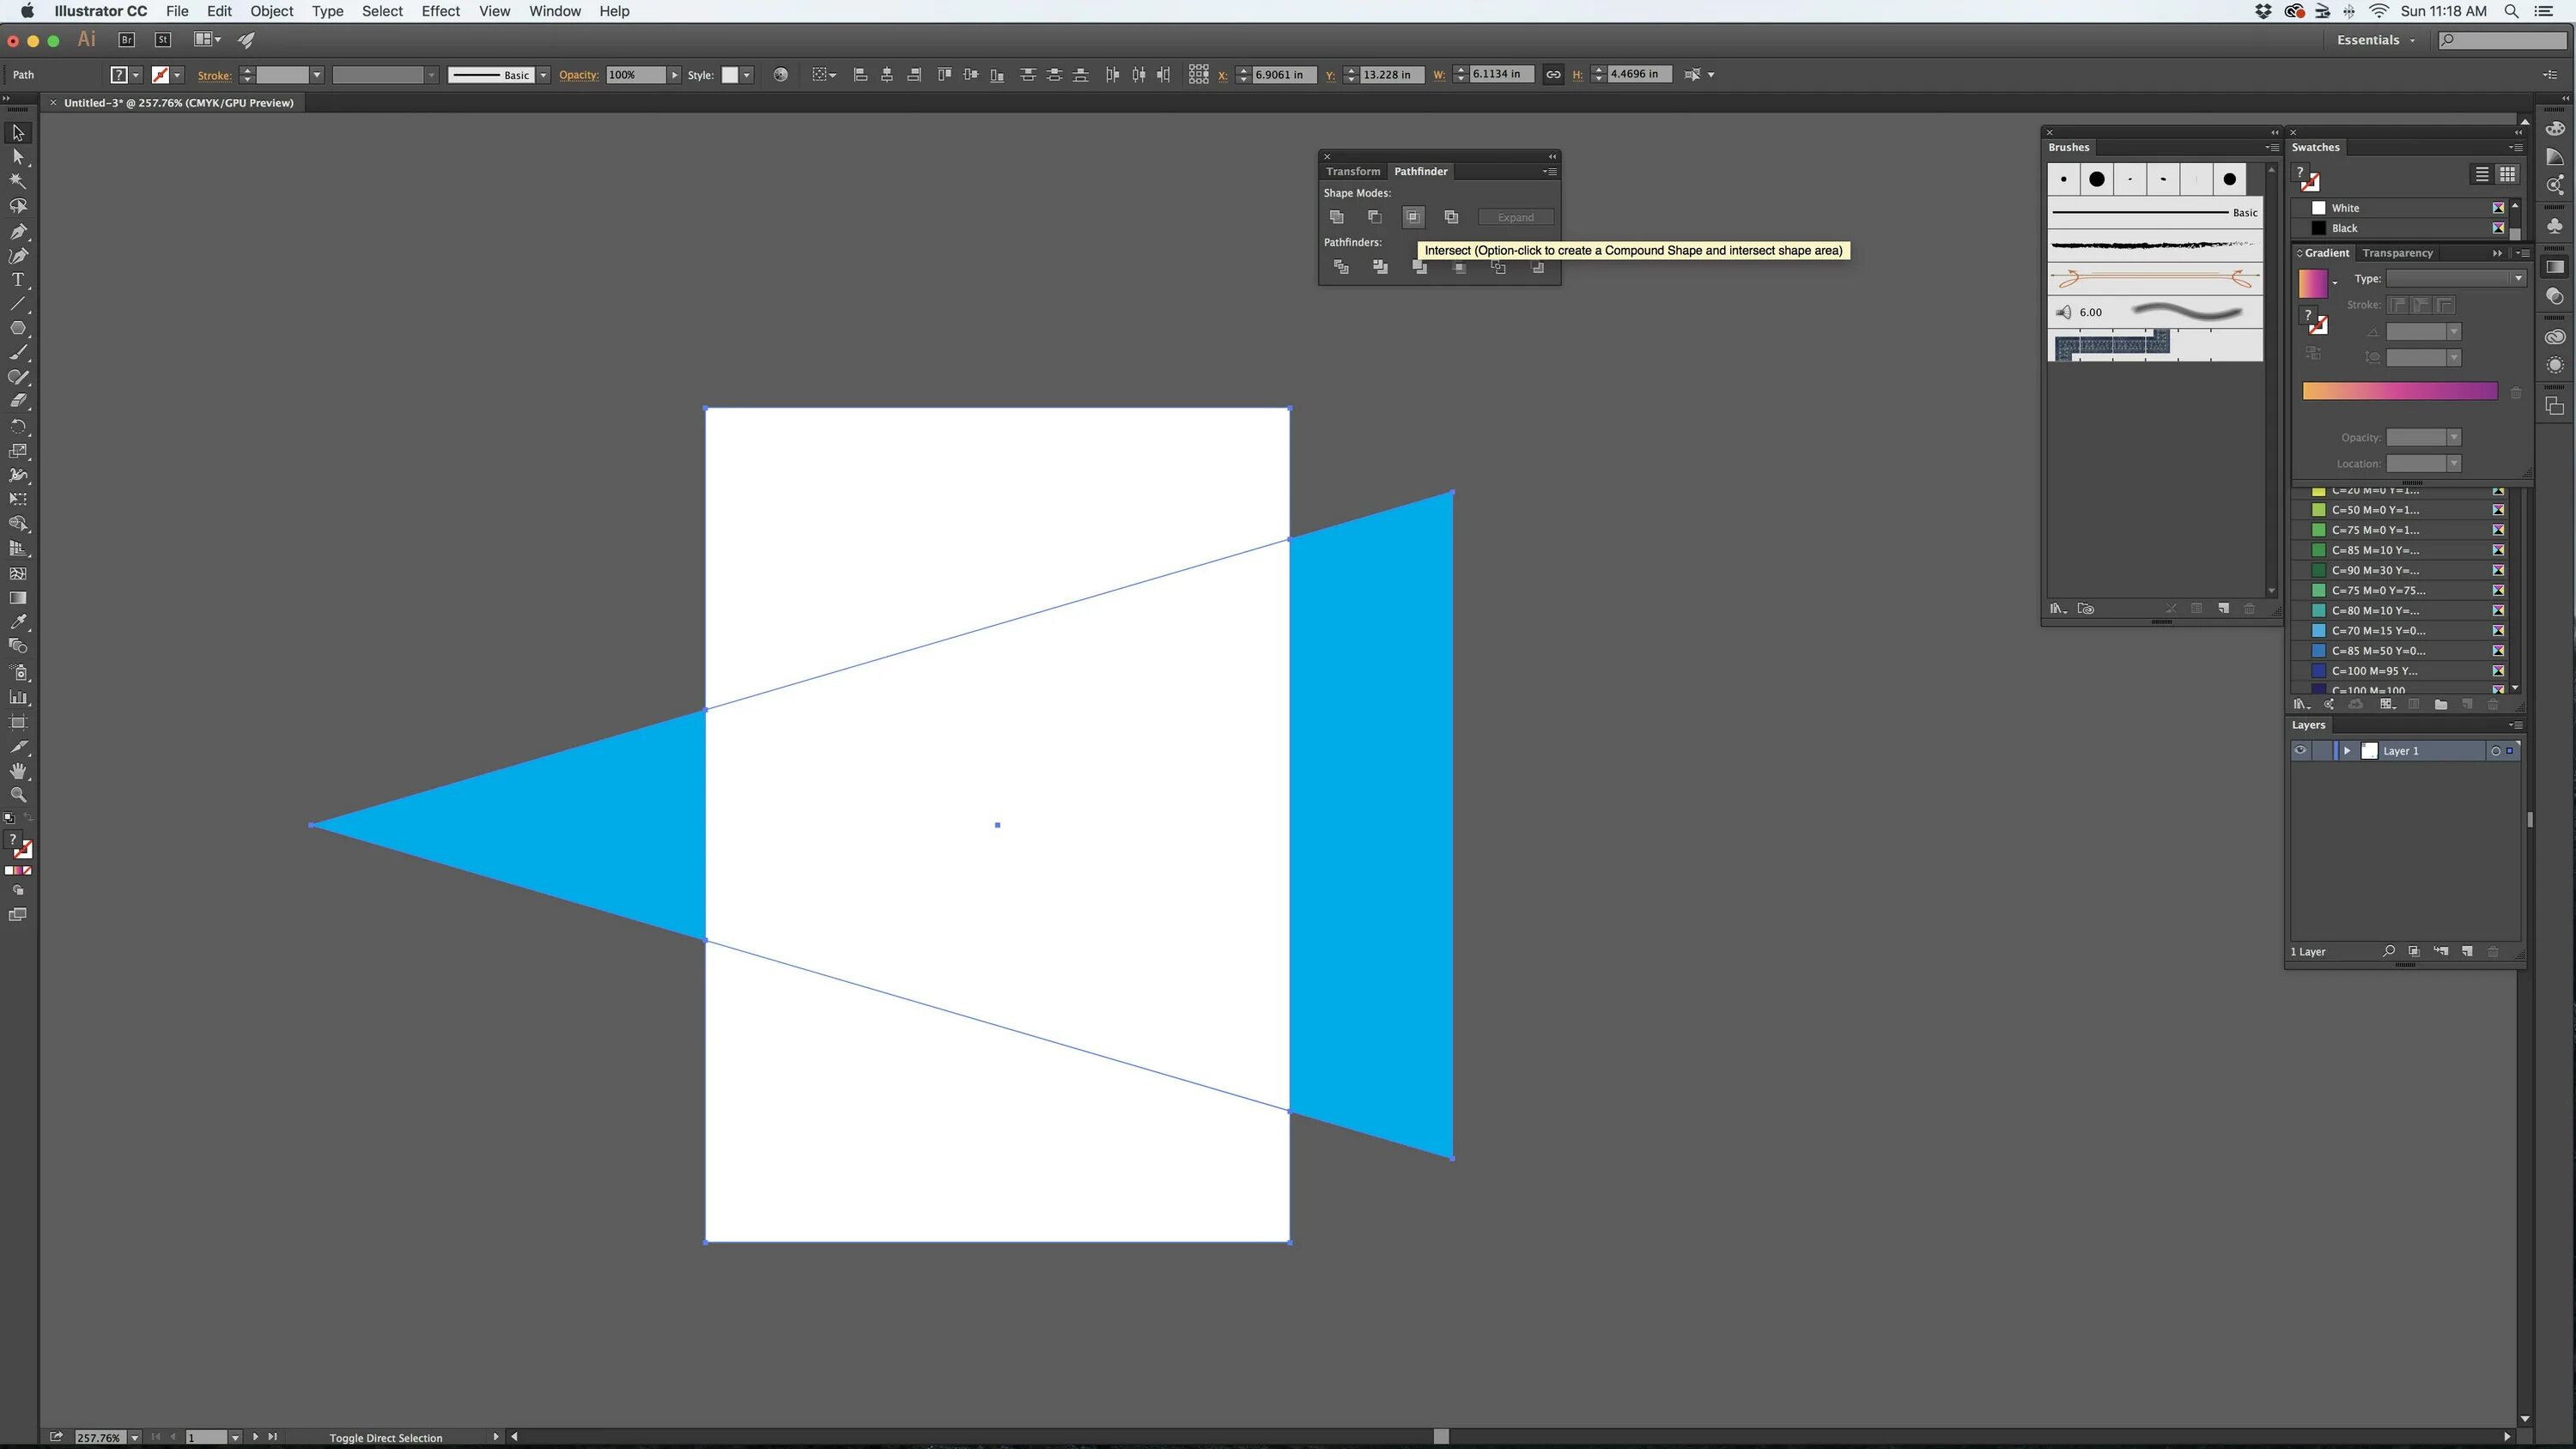Open the Opacity dropdown arrow

(675, 75)
